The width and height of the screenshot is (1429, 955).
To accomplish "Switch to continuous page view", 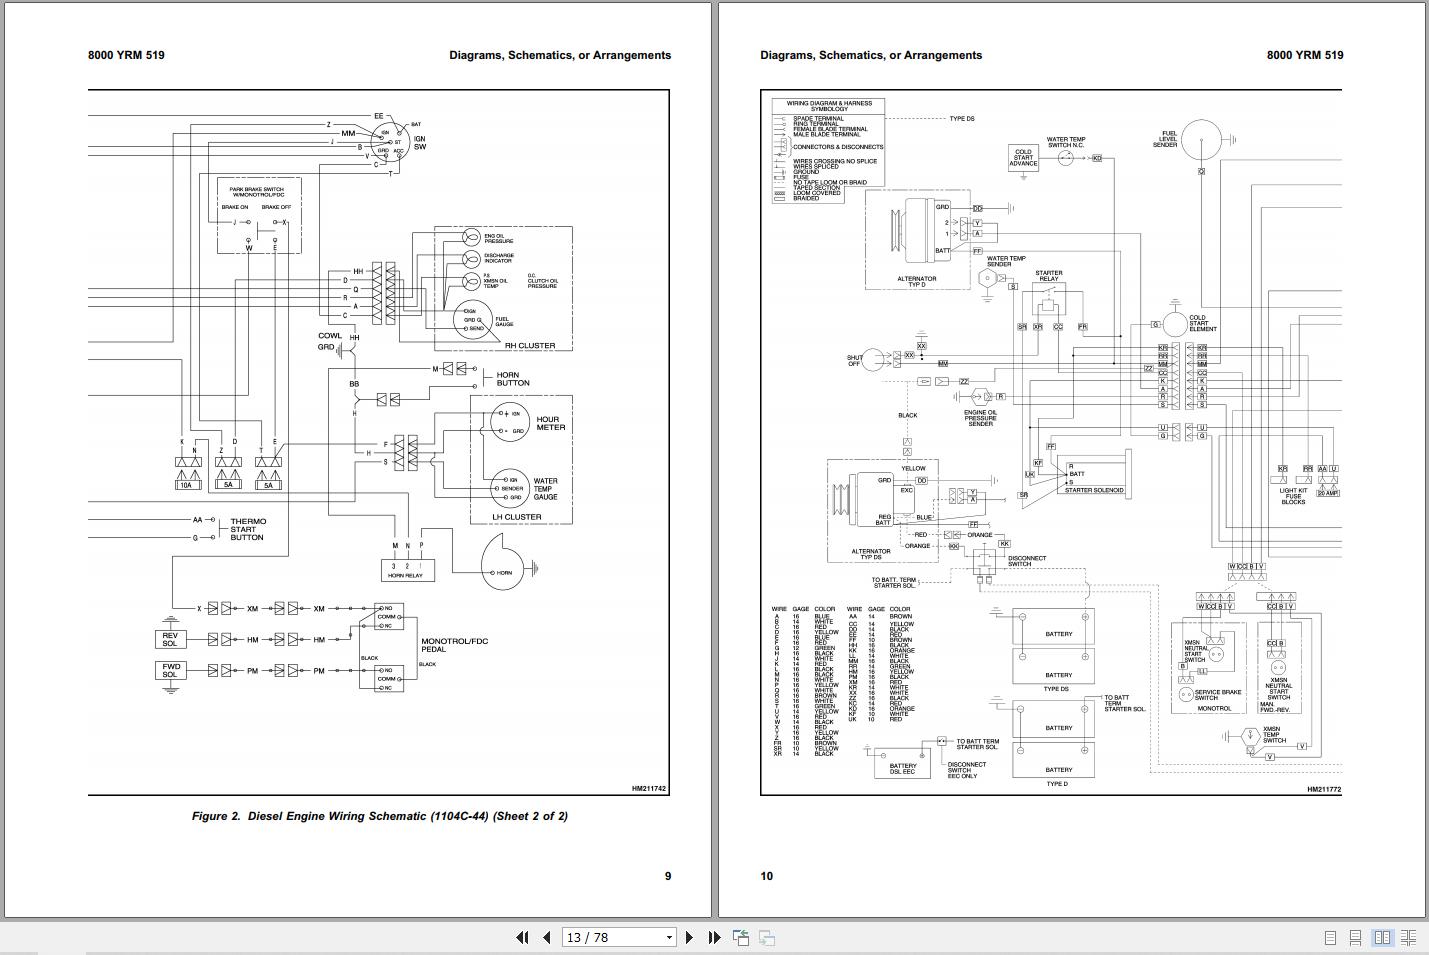I will point(1356,937).
